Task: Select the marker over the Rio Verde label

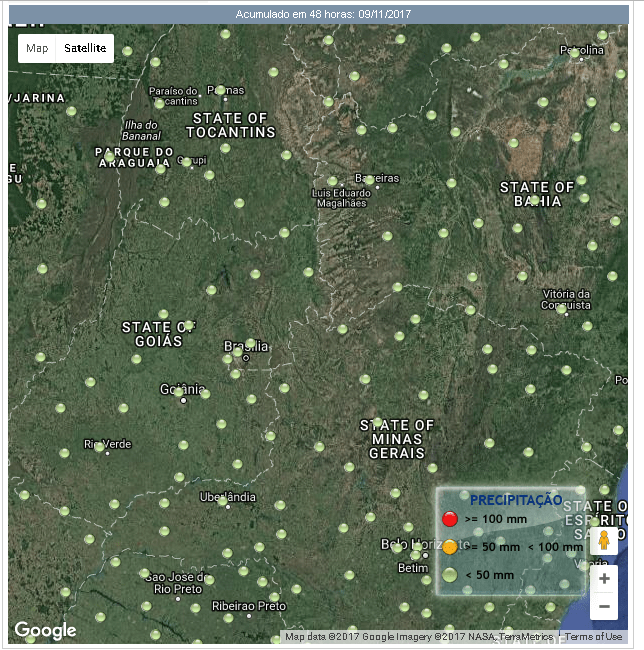Action: click(x=99, y=446)
